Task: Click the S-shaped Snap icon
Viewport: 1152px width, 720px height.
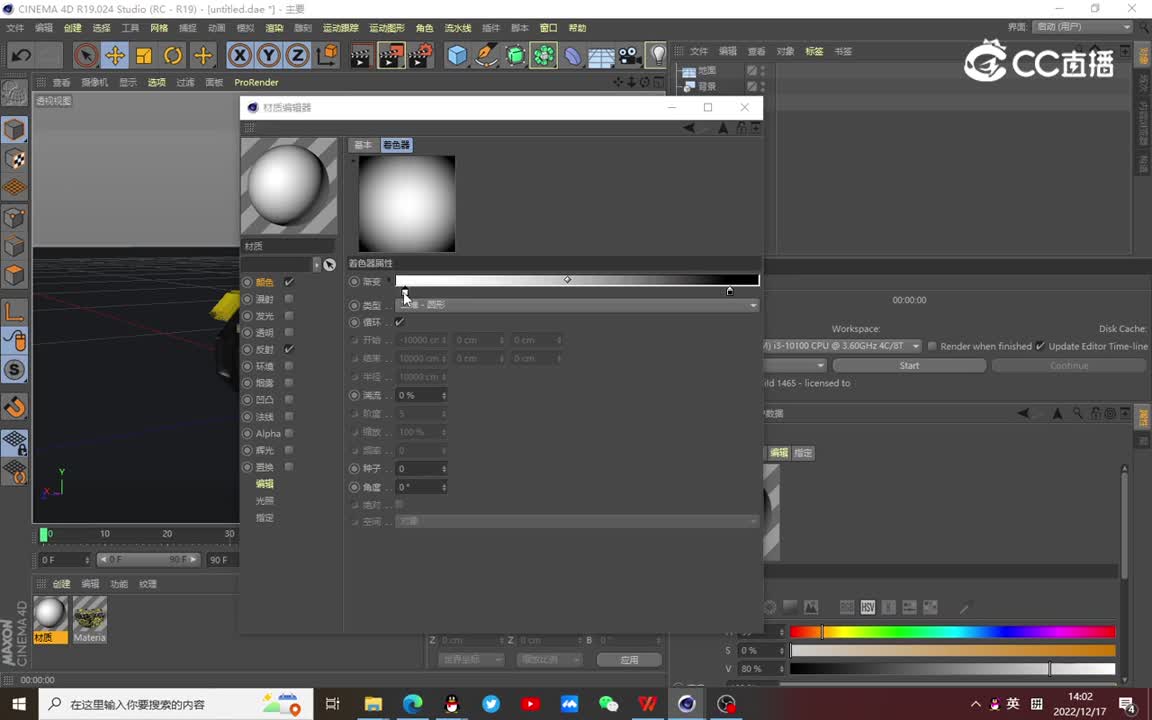Action: 15,370
